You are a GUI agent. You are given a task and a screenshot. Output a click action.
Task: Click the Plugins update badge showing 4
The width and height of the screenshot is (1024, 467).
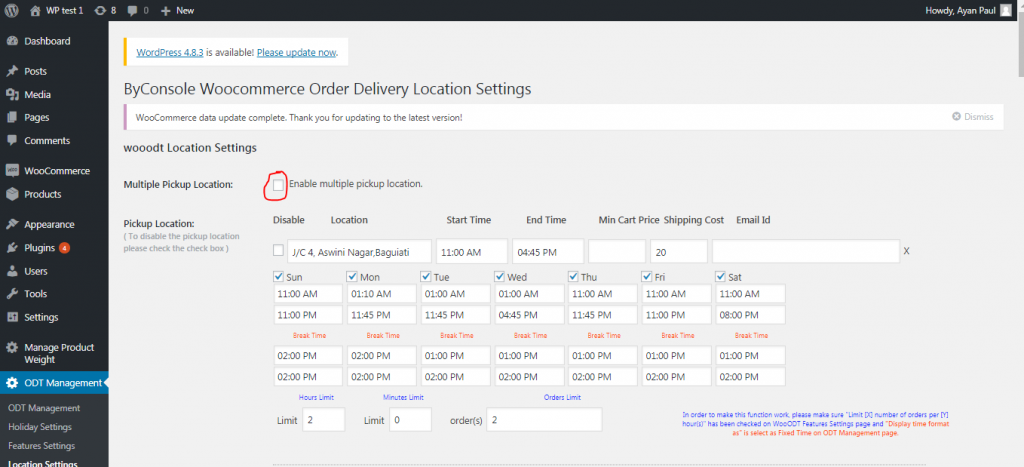point(65,248)
